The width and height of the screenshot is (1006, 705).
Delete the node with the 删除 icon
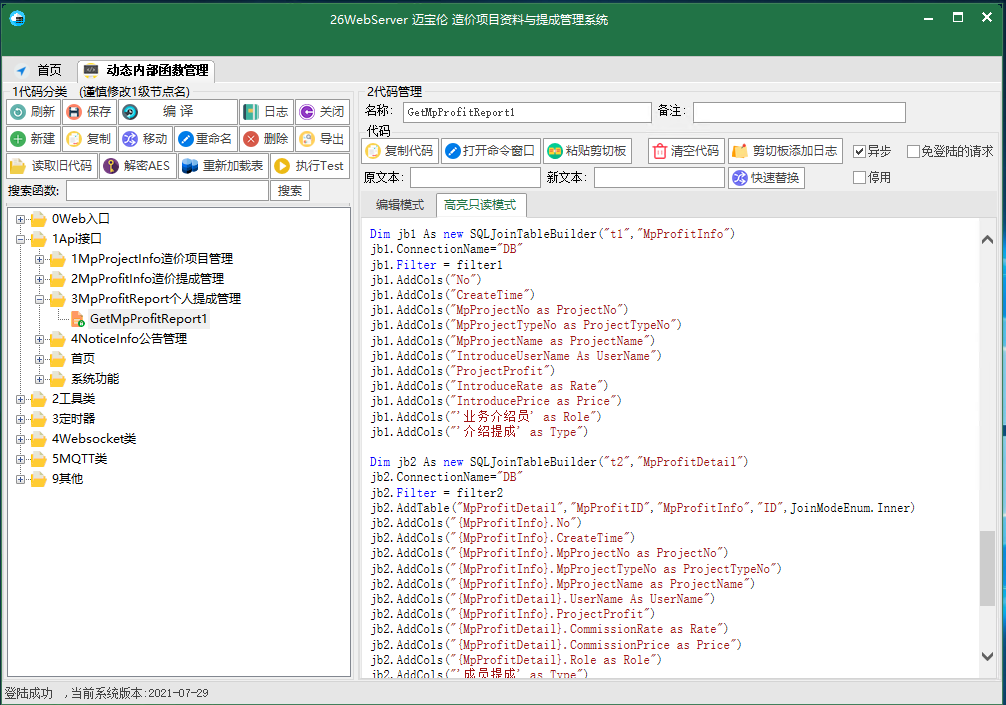coord(267,139)
